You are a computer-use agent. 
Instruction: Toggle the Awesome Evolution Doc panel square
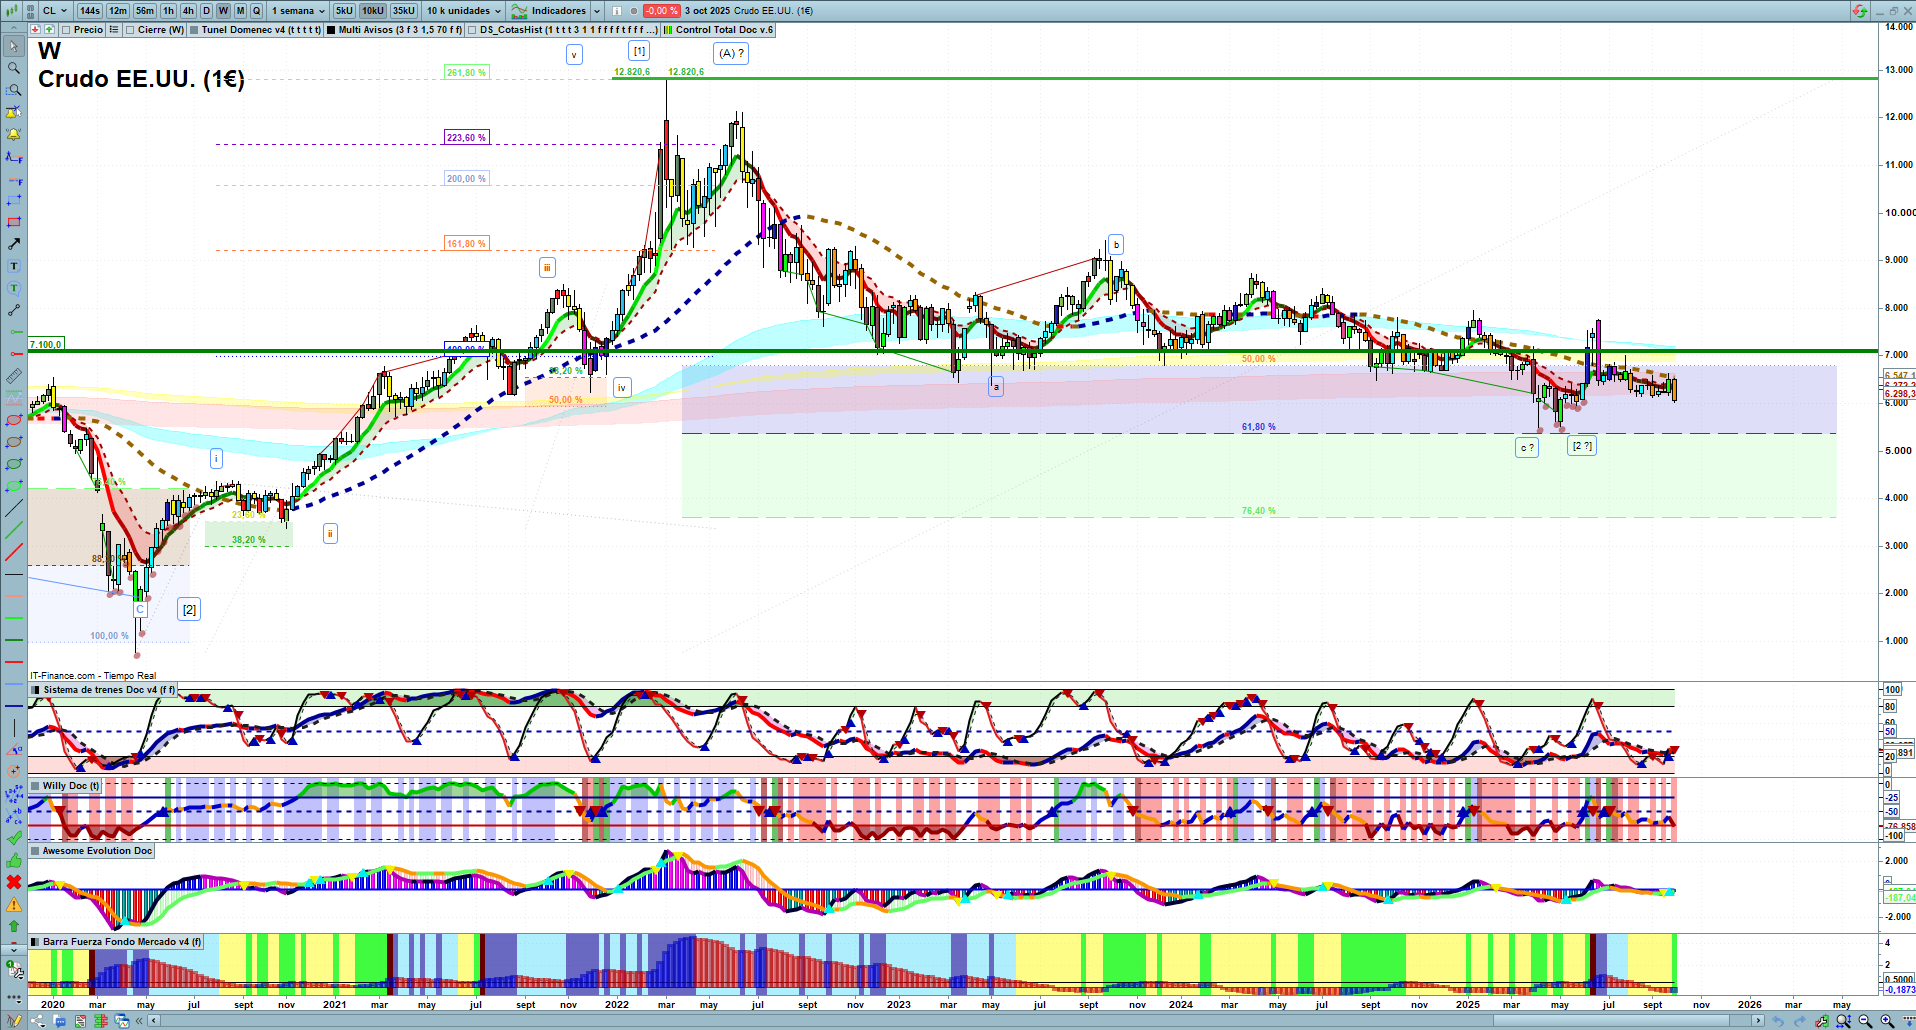(36, 851)
